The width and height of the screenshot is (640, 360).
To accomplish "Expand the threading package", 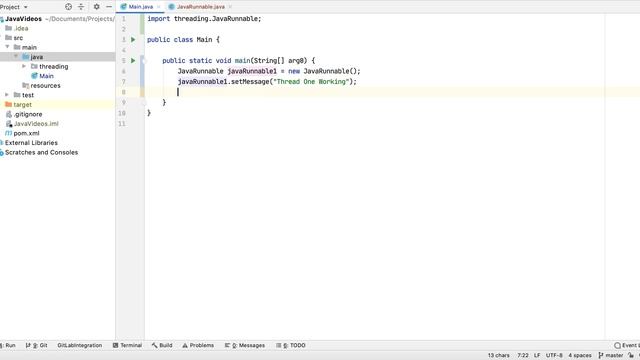I will click(24, 66).
